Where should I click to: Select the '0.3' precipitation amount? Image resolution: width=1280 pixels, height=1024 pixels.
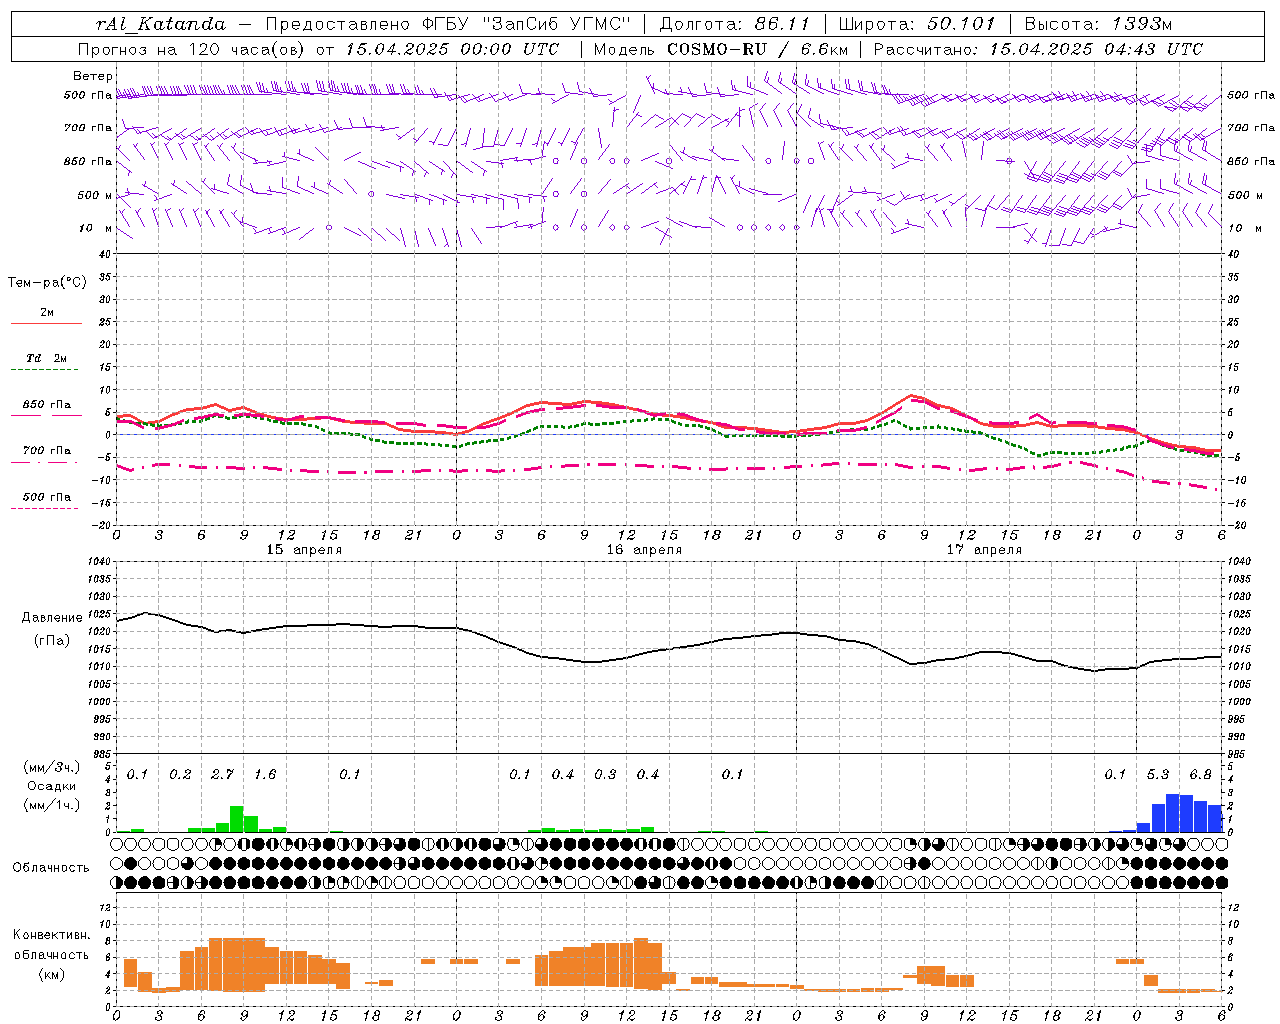click(x=605, y=775)
